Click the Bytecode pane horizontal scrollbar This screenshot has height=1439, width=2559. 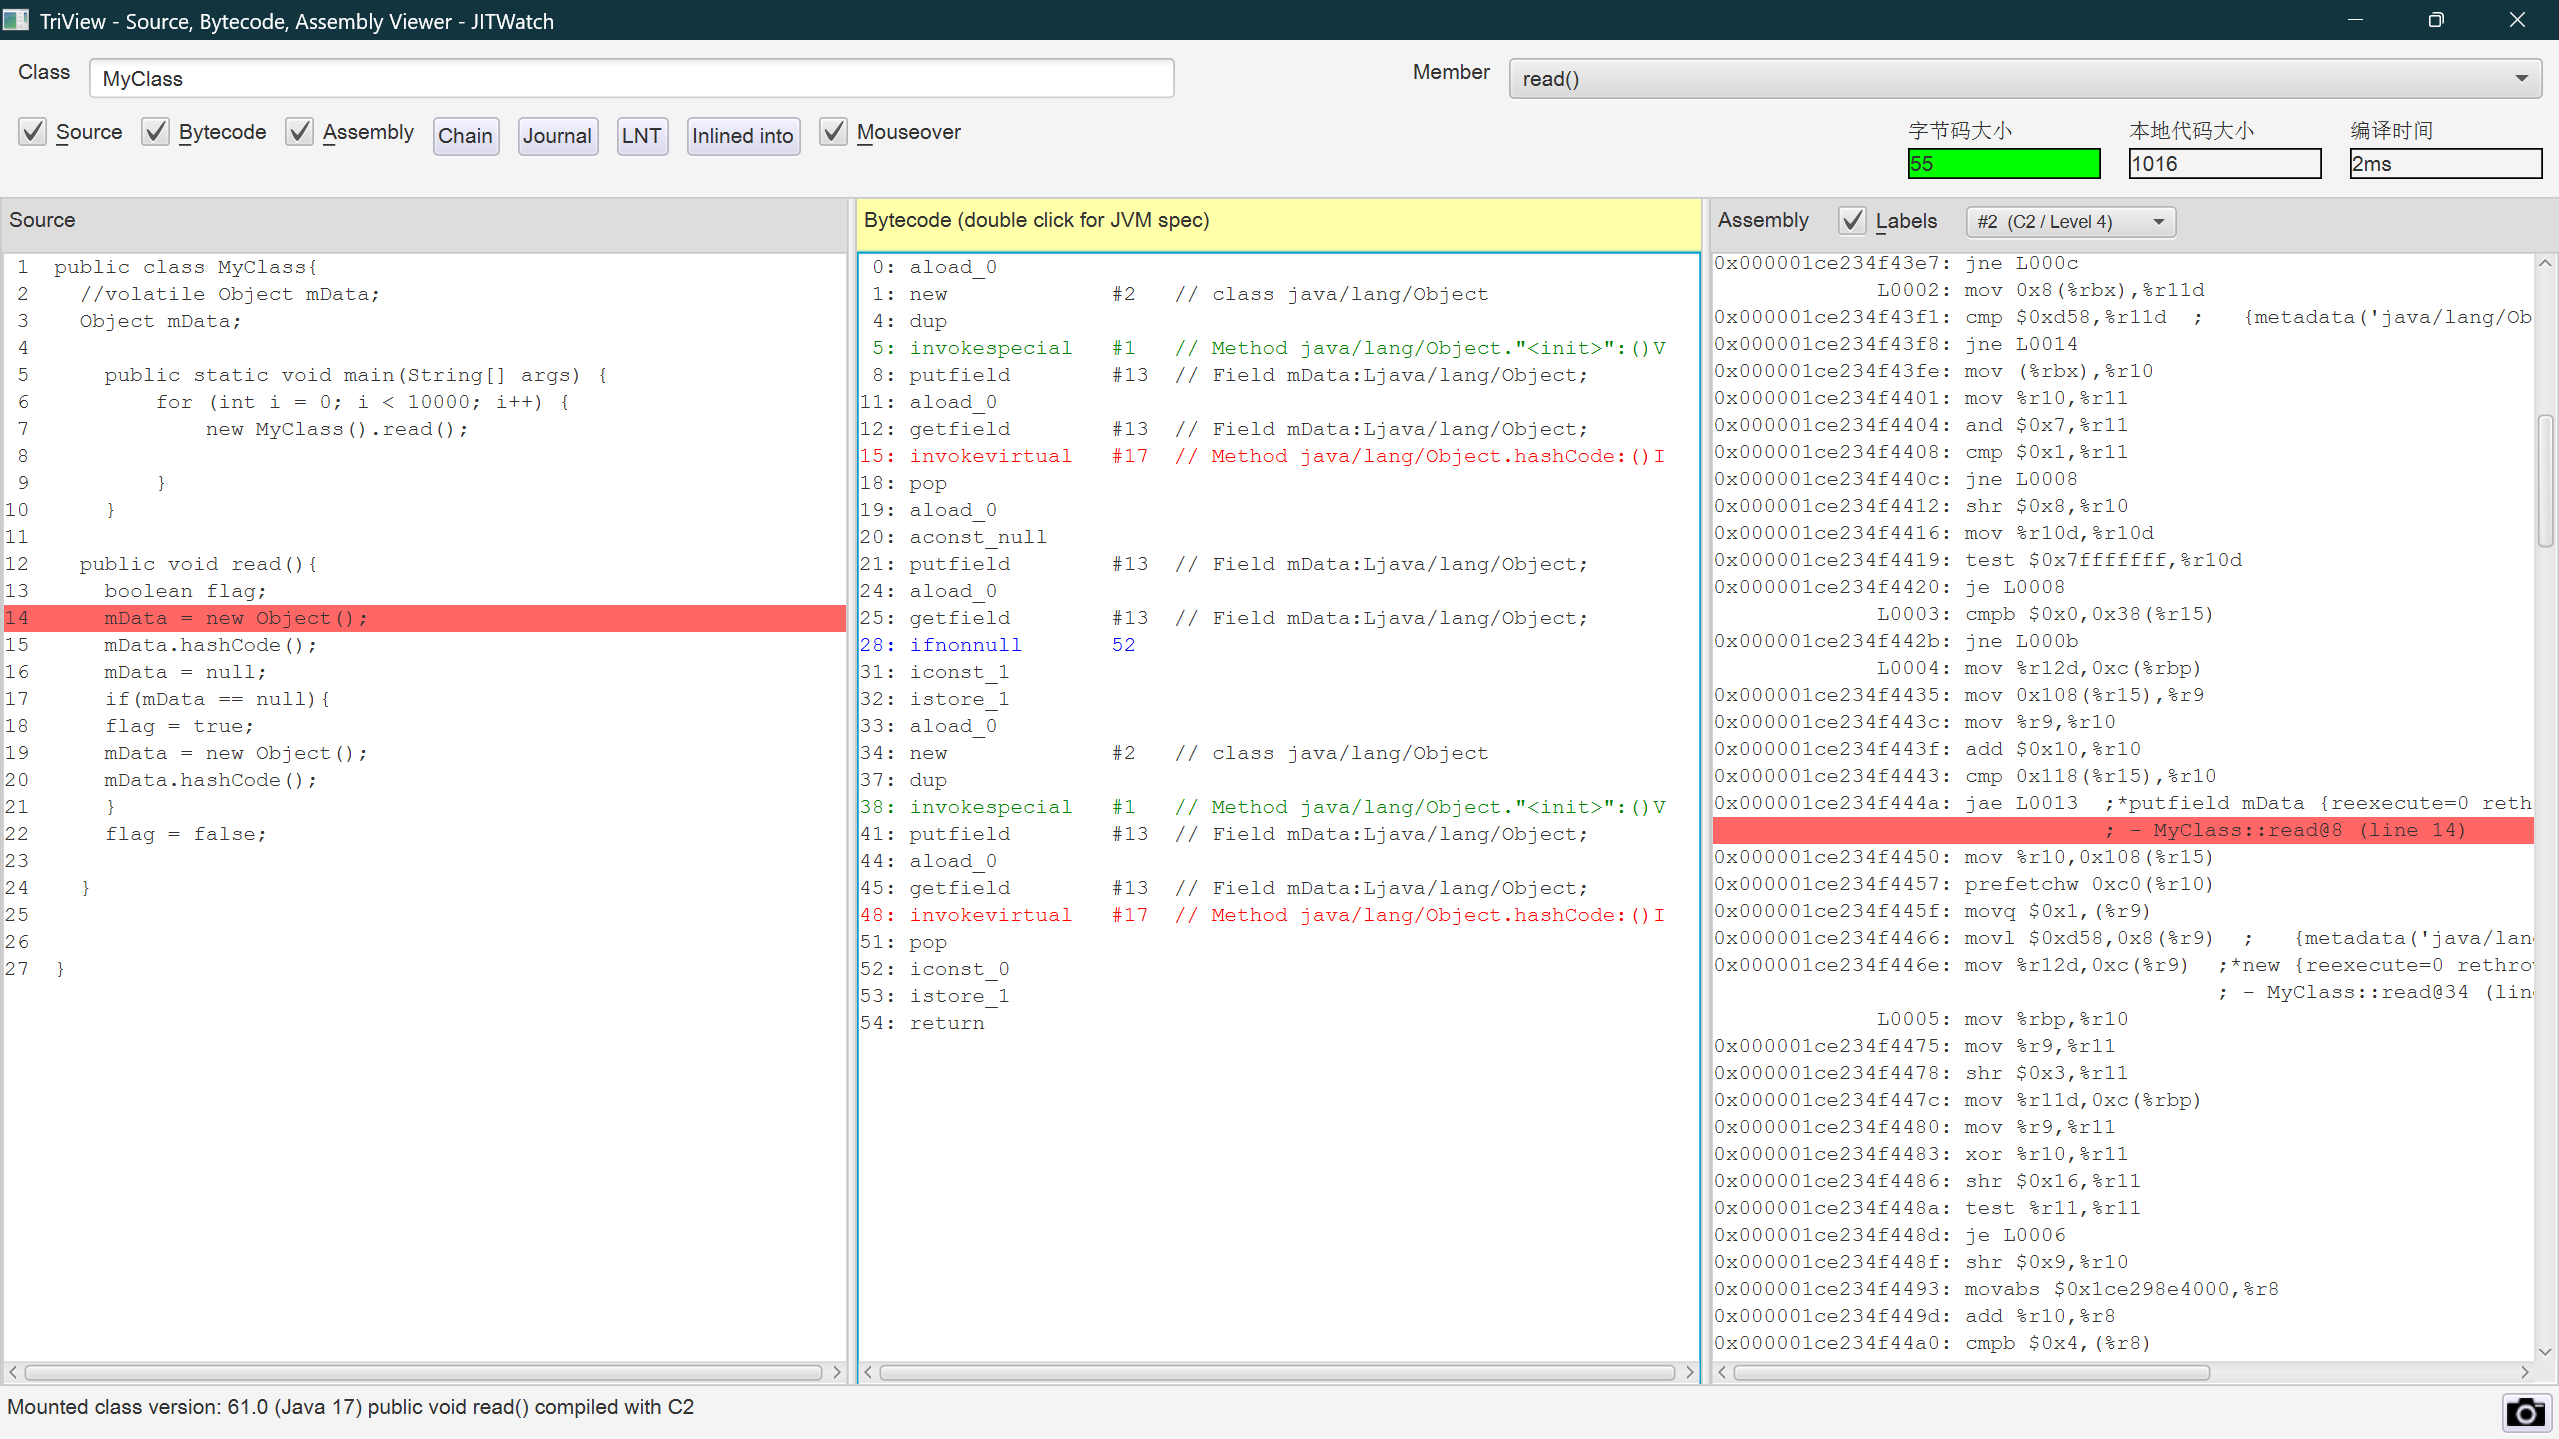pyautogui.click(x=1277, y=1373)
